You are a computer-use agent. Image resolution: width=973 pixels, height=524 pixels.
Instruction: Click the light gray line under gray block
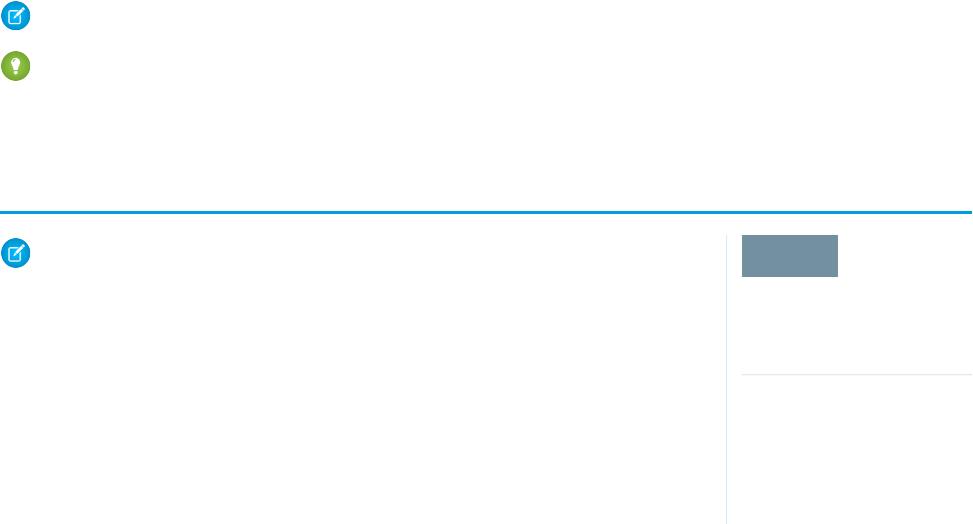coord(856,374)
